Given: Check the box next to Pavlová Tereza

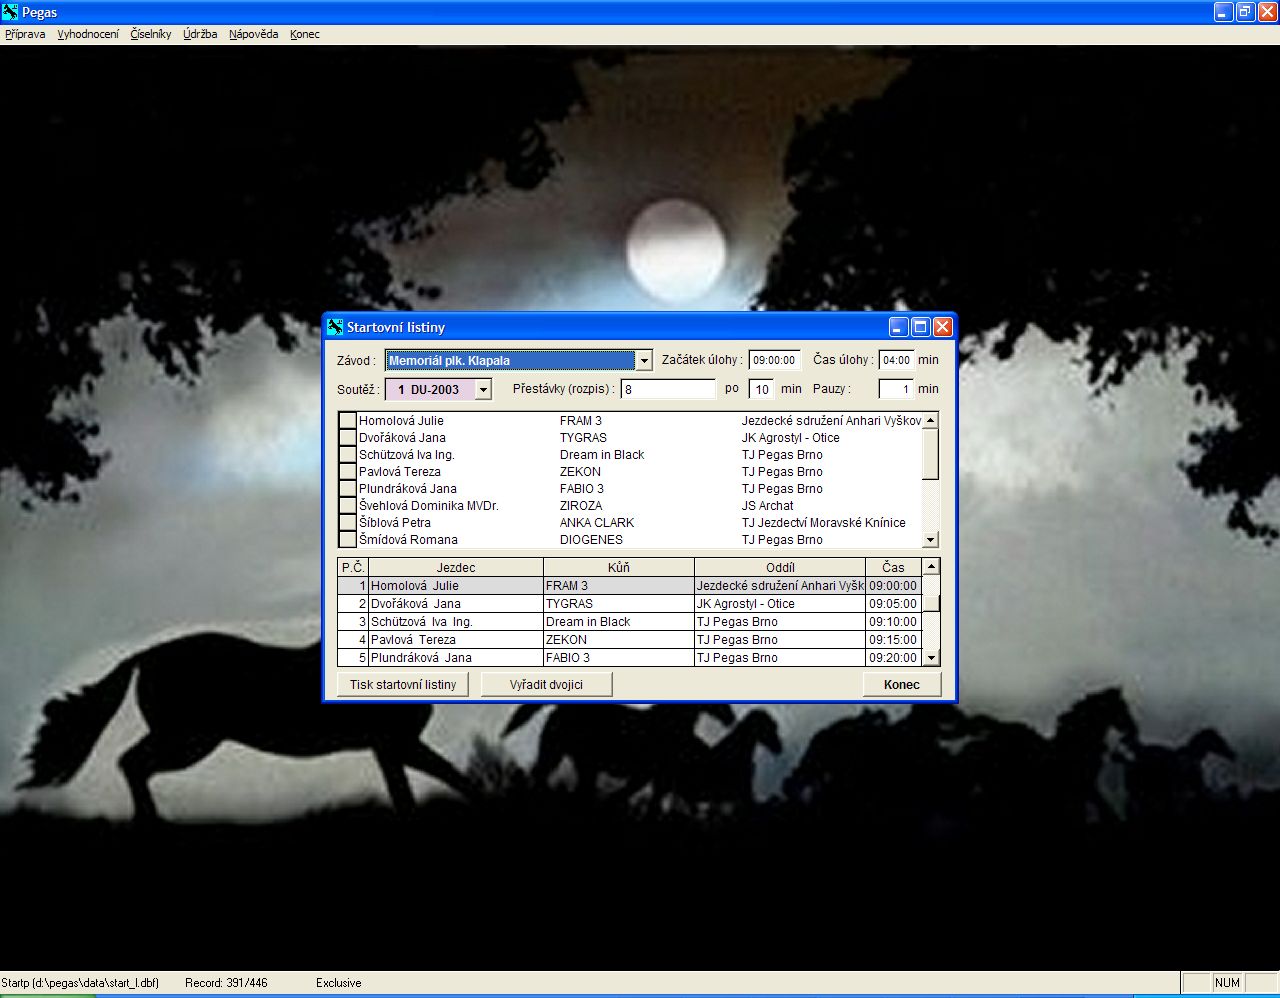Looking at the screenshot, I should click(347, 472).
